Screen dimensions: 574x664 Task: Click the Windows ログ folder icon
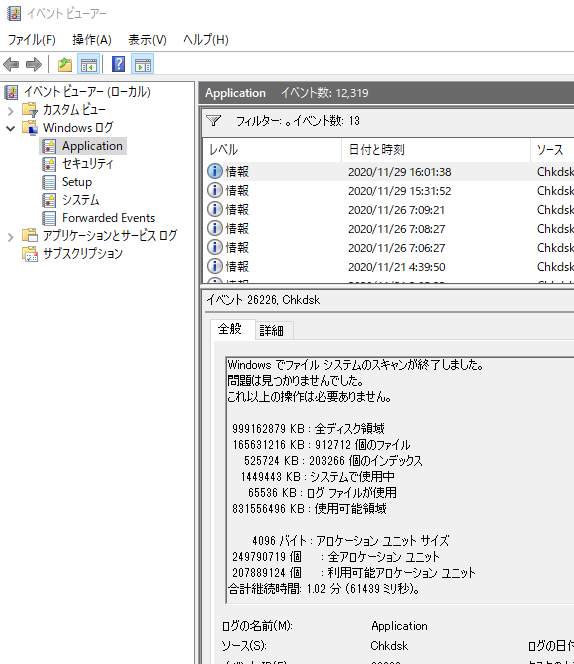30,127
